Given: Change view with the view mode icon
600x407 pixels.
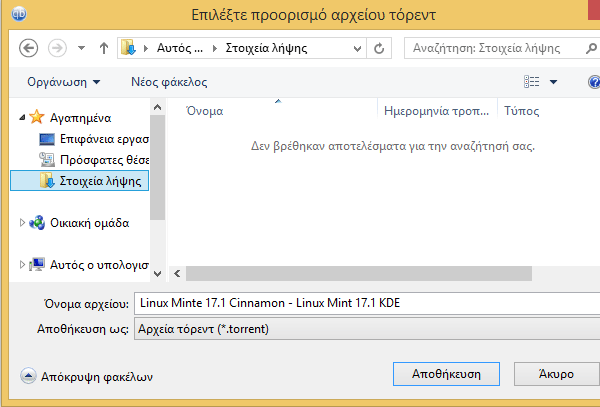Looking at the screenshot, I should click(532, 81).
